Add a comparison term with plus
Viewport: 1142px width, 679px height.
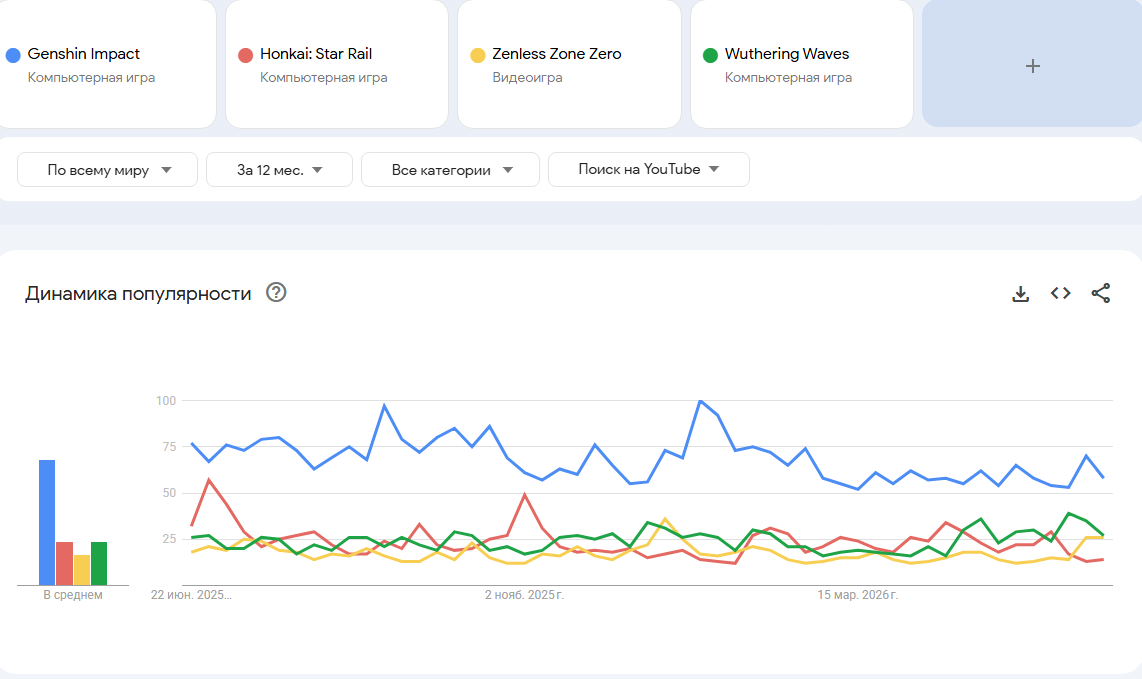coord(1032,64)
